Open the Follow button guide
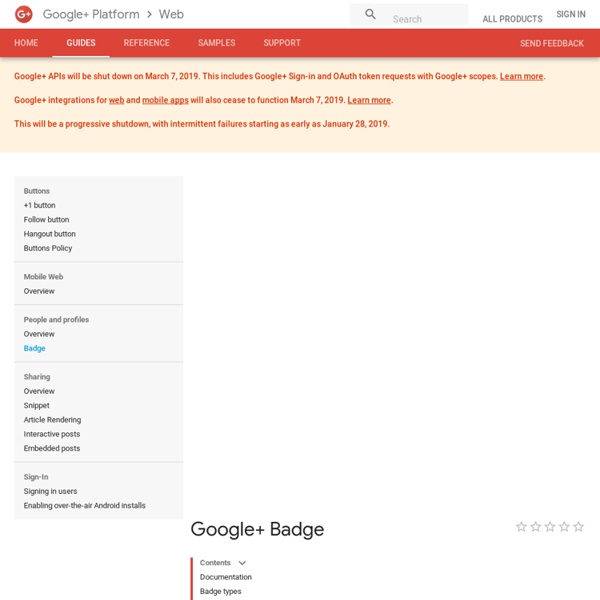 point(46,220)
